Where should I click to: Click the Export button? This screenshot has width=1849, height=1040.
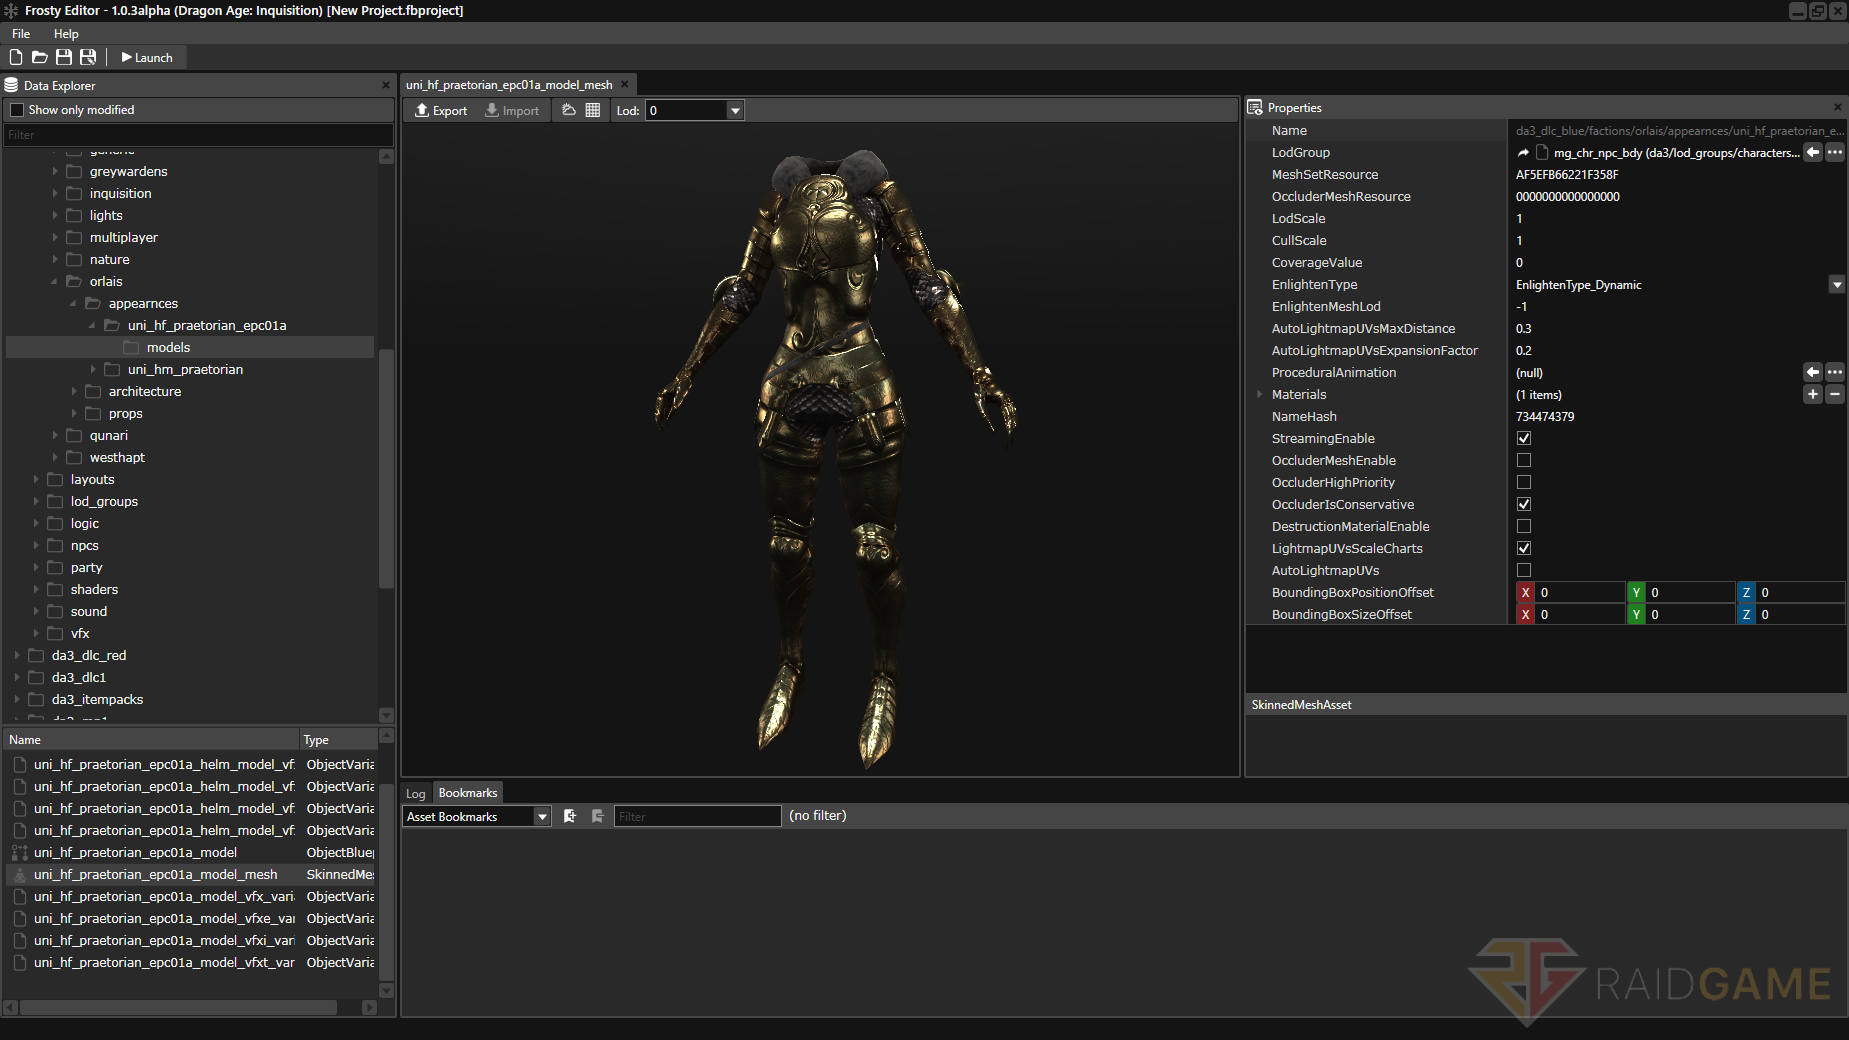(x=441, y=110)
